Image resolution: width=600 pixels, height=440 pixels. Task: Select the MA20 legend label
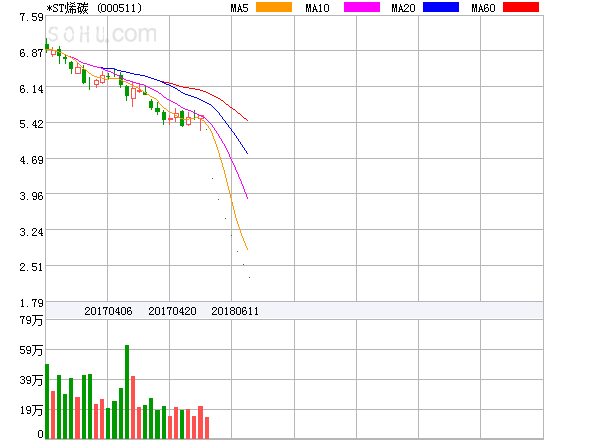403,8
